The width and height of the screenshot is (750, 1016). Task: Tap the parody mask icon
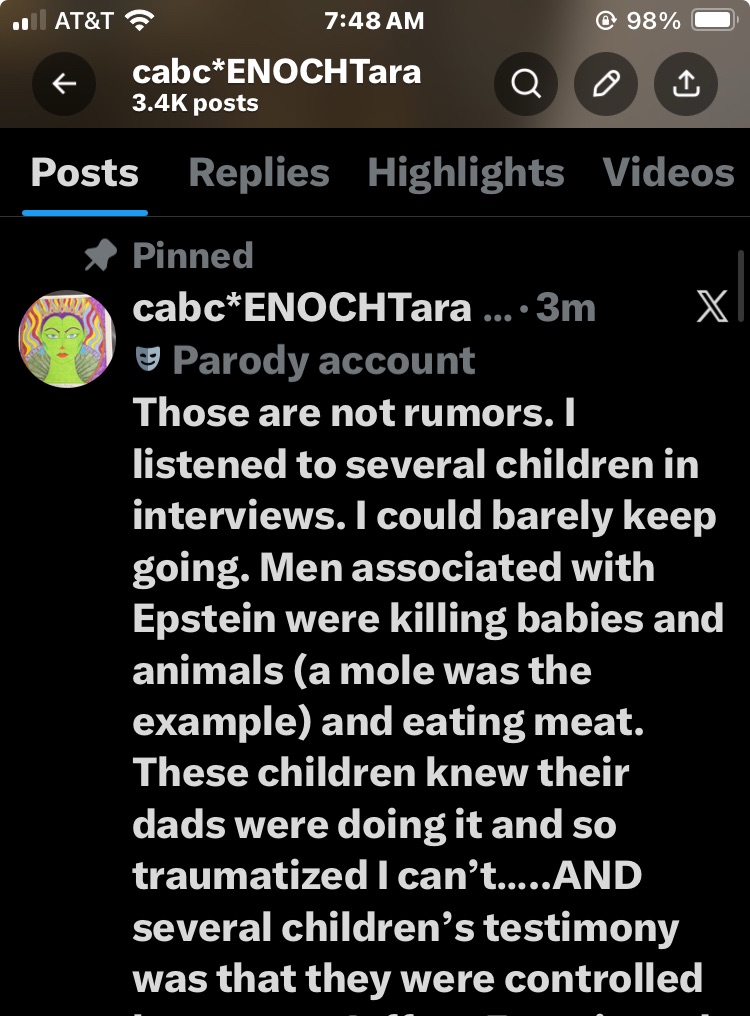pos(147,357)
